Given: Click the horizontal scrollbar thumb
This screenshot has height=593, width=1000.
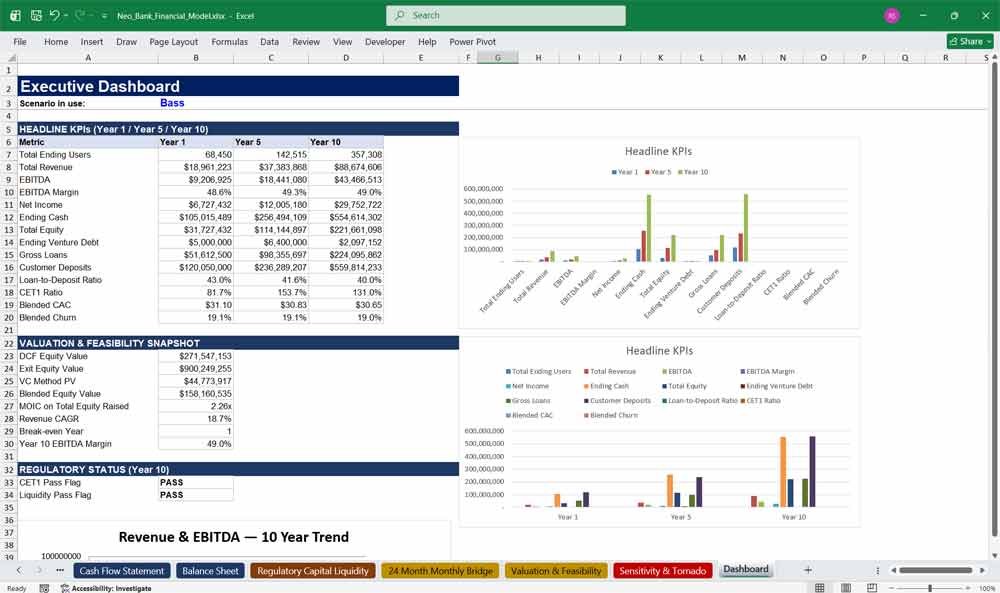Looking at the screenshot, I should point(936,570).
